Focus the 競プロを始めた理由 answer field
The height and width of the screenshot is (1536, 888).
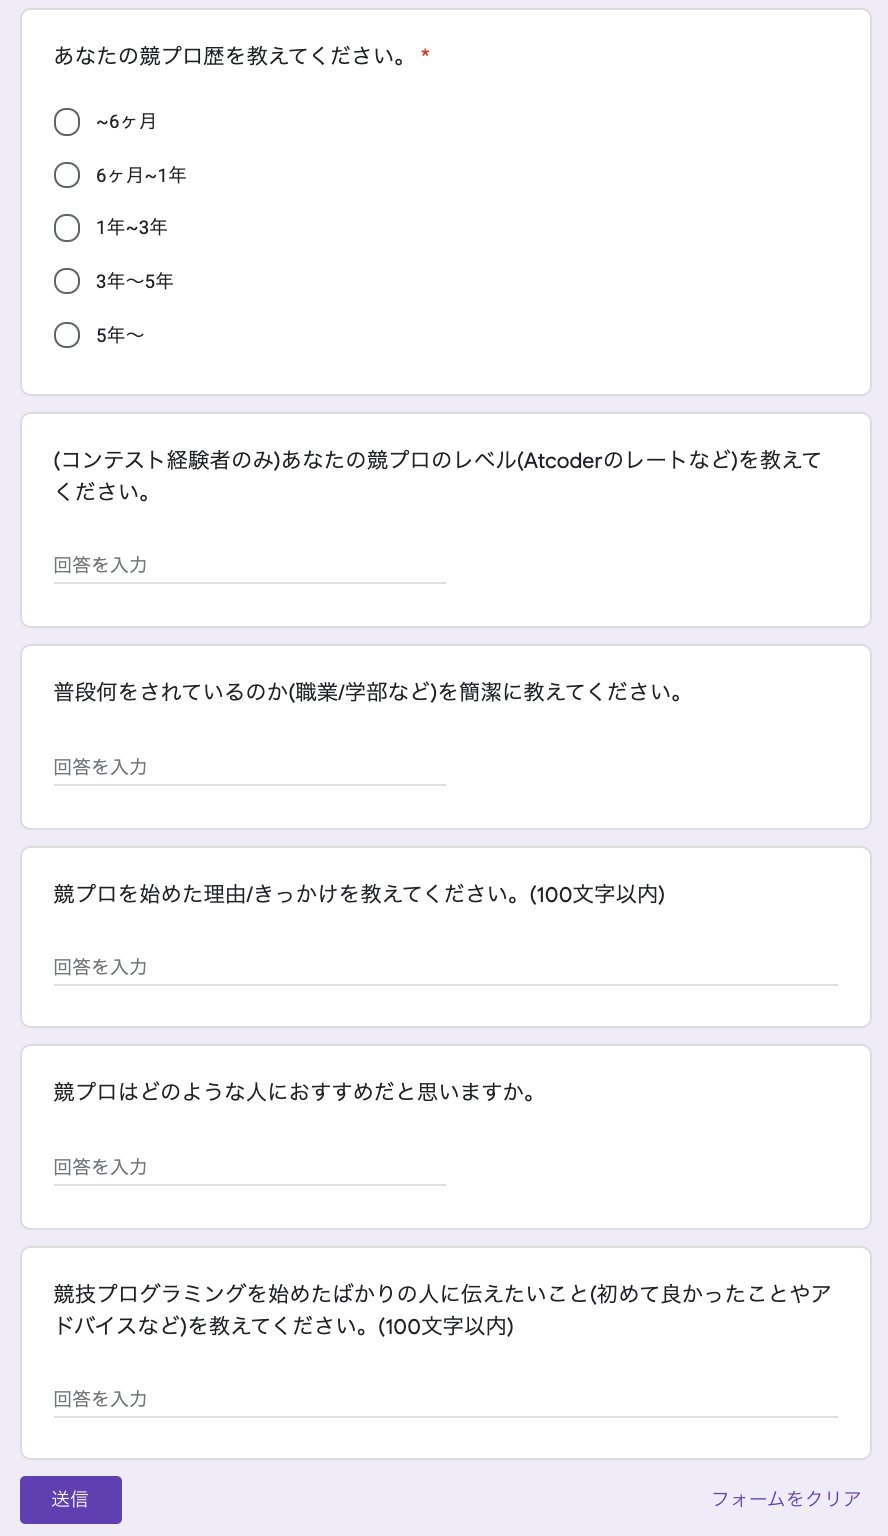click(445, 967)
